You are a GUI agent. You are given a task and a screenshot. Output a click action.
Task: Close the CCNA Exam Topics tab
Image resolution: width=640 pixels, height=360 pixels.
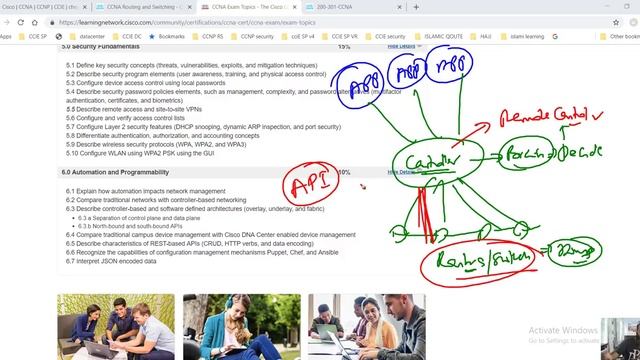click(x=295, y=7)
